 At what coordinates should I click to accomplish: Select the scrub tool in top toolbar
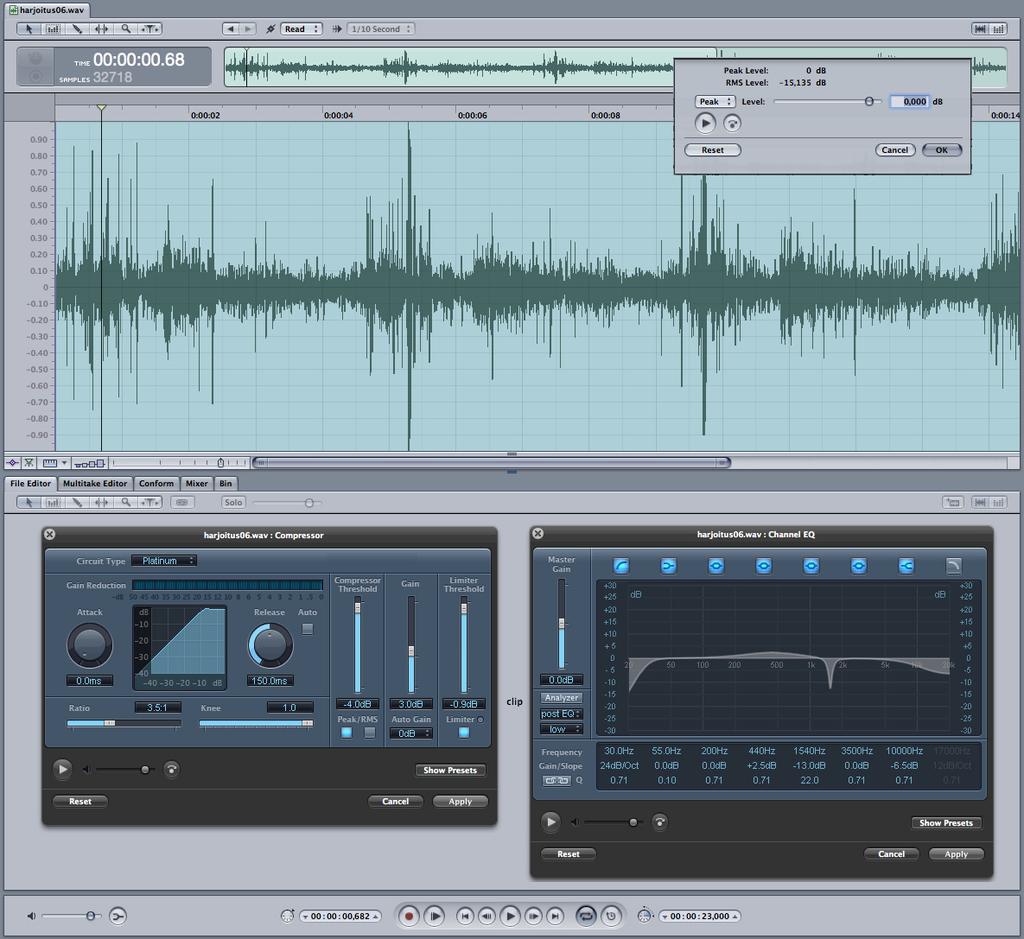[x=150, y=29]
